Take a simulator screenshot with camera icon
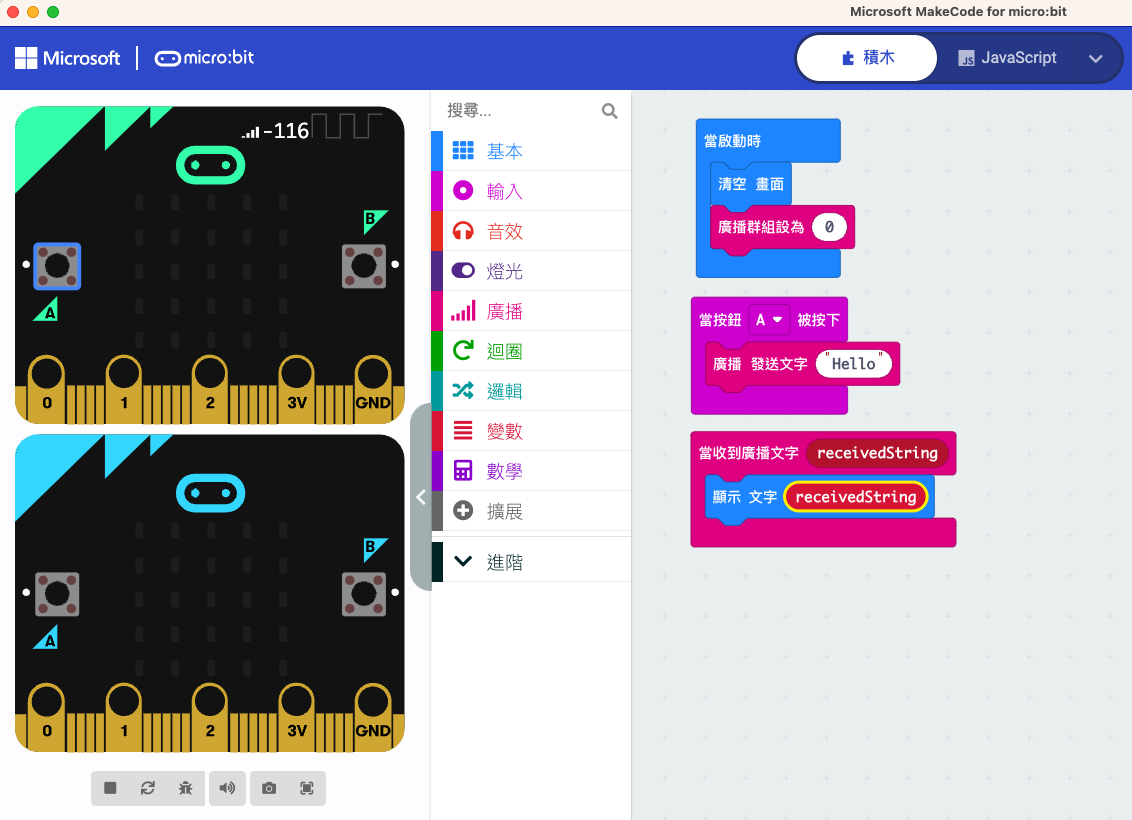1132x820 pixels. click(x=269, y=788)
